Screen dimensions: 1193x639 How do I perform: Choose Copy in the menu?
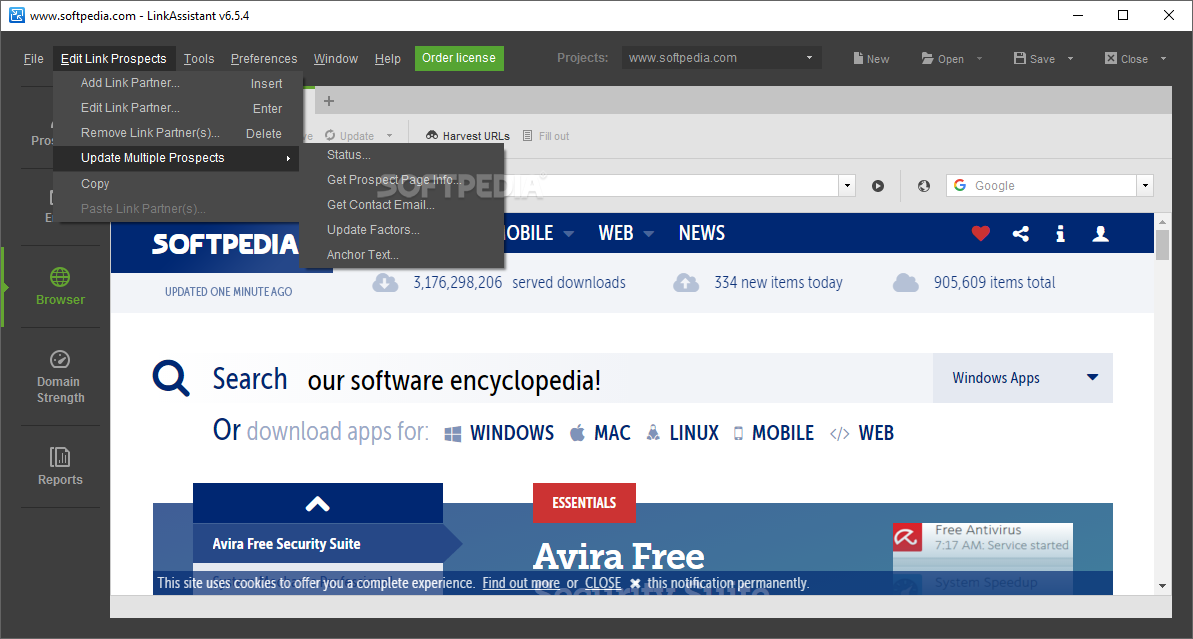coord(178,183)
